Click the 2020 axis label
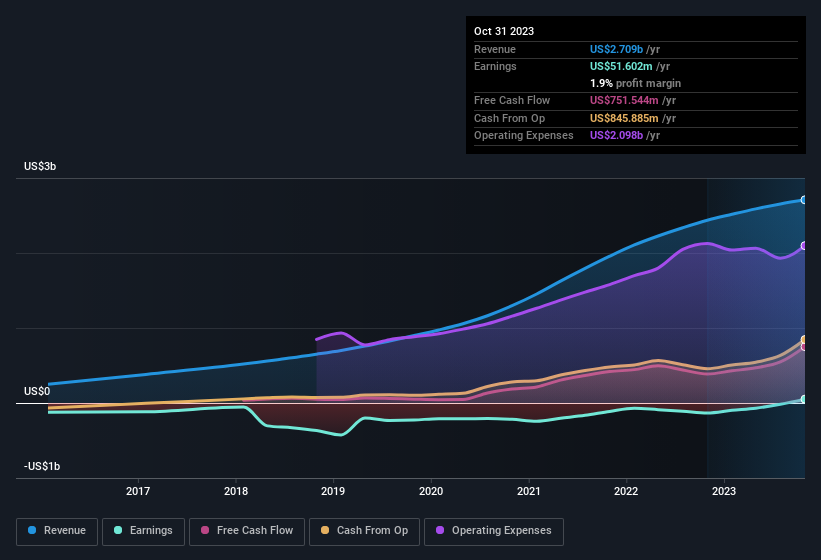The width and height of the screenshot is (821, 560). 431,491
